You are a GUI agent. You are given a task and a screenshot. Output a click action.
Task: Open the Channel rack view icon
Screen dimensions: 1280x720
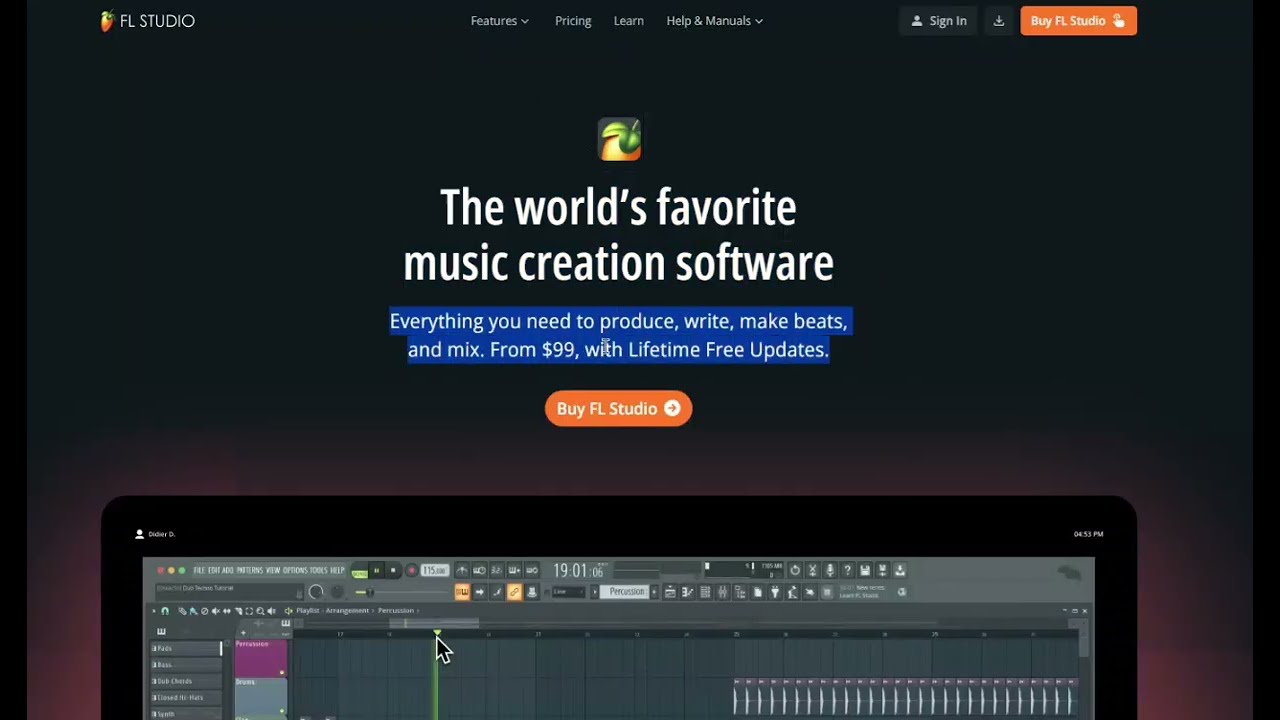pos(705,592)
